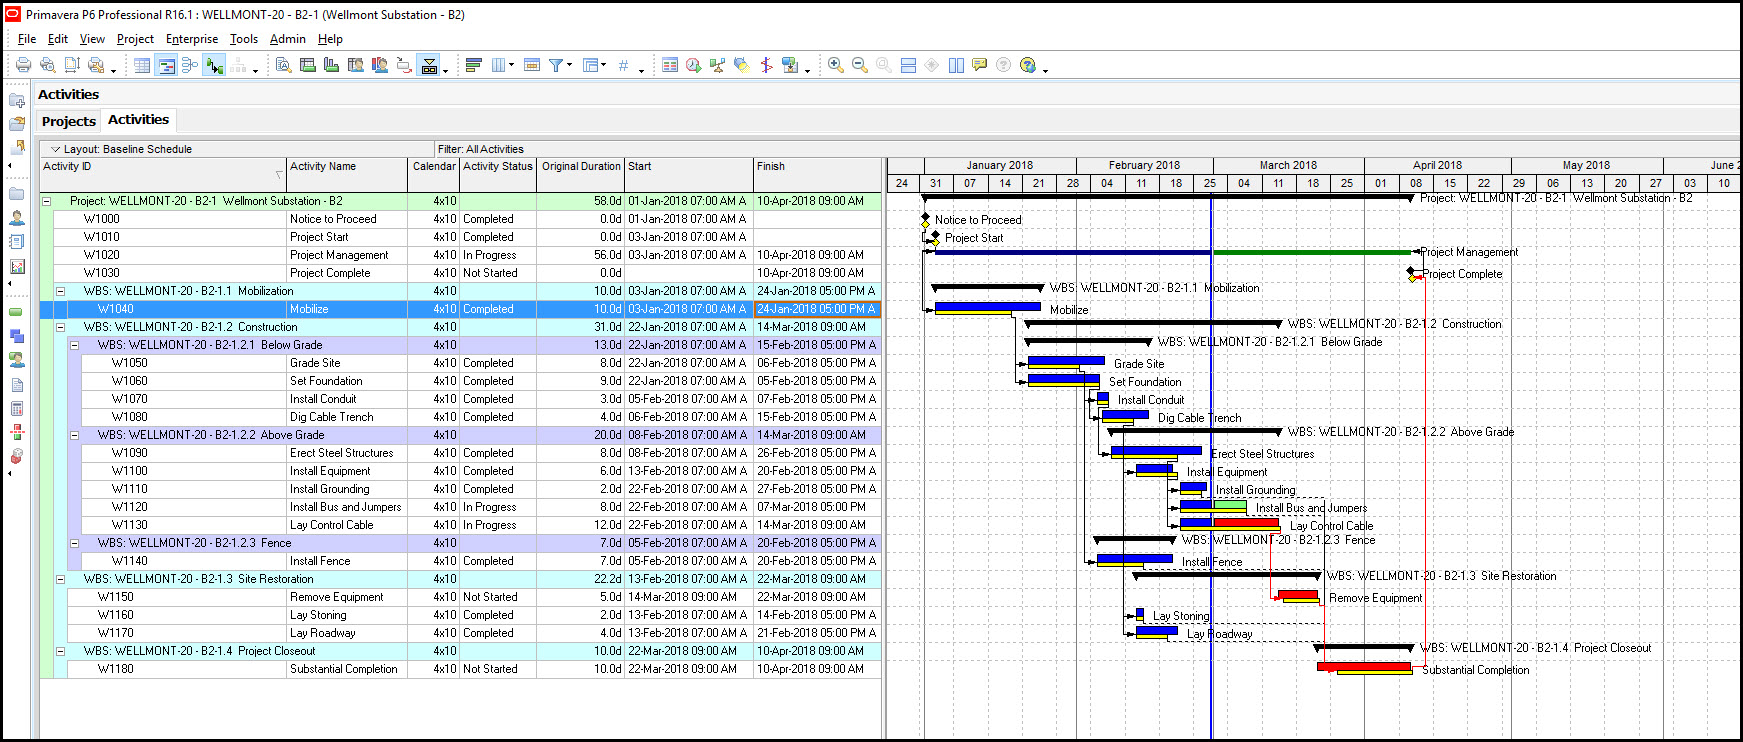Select the Activities tab
This screenshot has width=1743, height=742.
click(x=138, y=119)
